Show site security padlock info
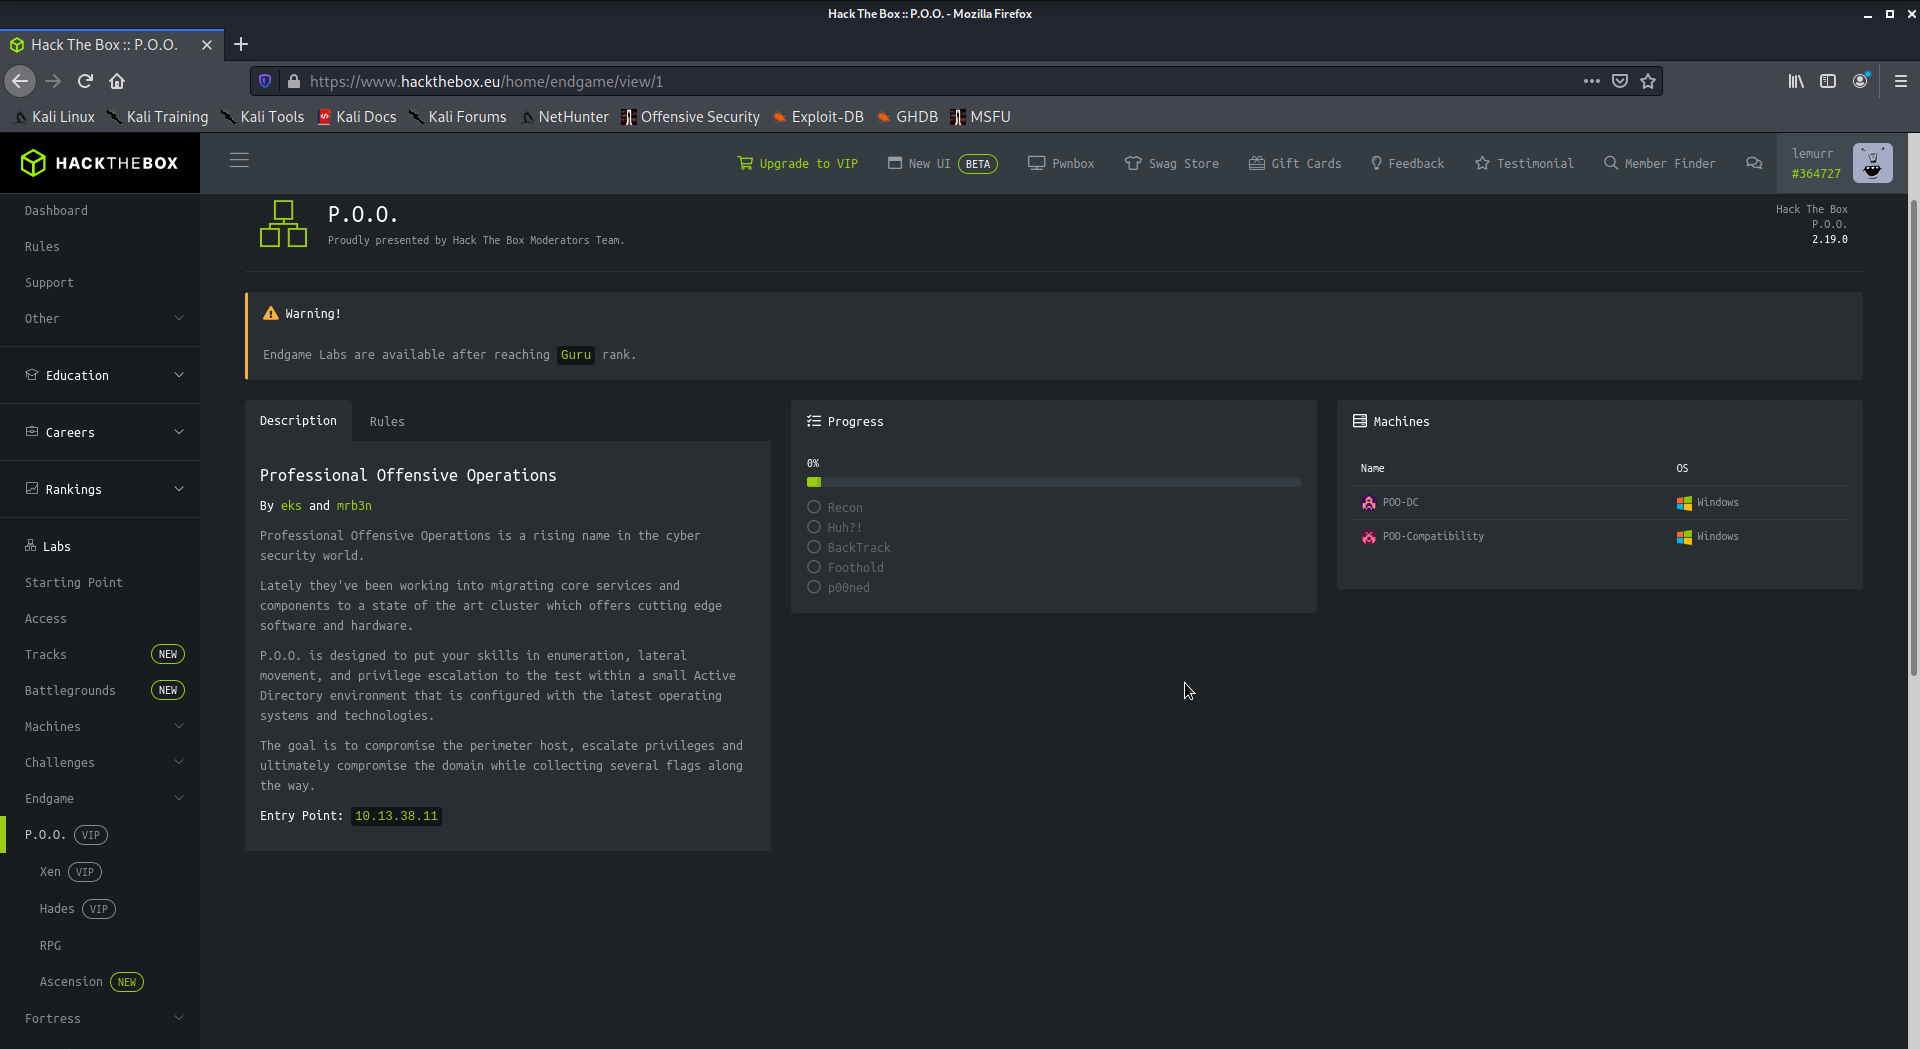The width and height of the screenshot is (1920, 1049). tap(293, 81)
